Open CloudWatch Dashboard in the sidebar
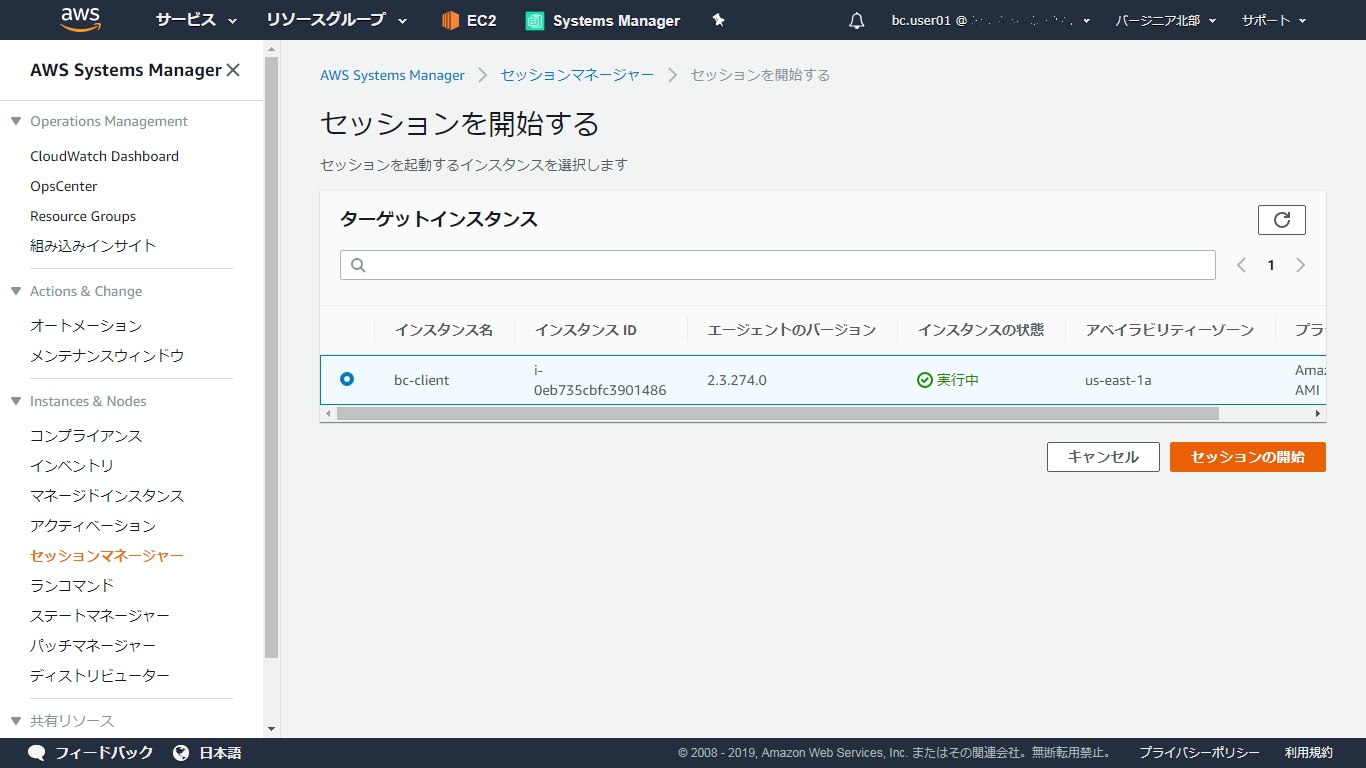The width and height of the screenshot is (1366, 768). (x=104, y=156)
